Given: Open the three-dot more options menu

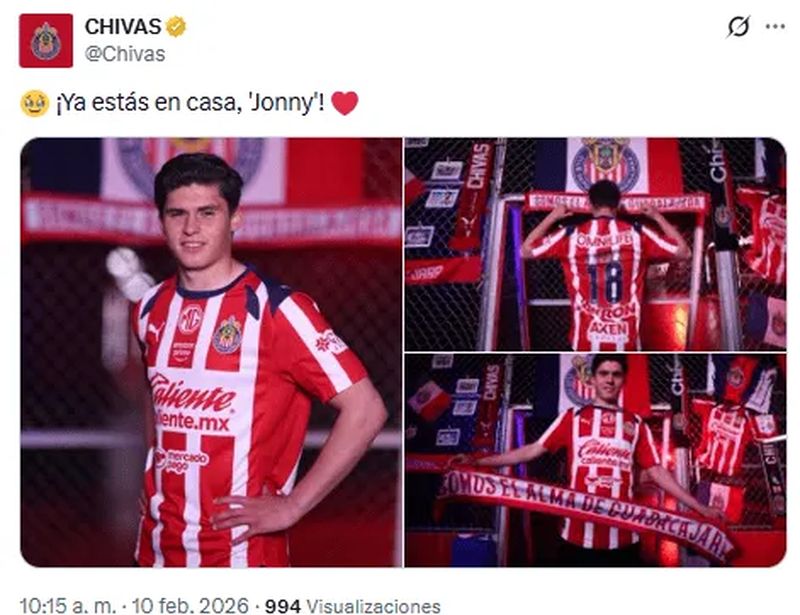Looking at the screenshot, I should tap(776, 27).
